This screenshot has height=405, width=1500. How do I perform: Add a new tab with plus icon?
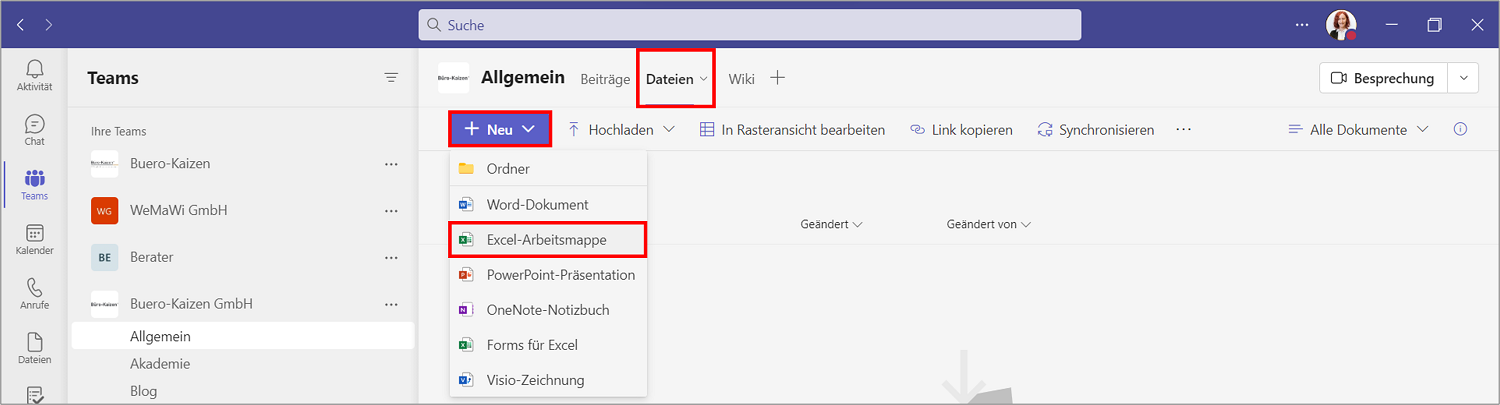pyautogui.click(x=777, y=78)
